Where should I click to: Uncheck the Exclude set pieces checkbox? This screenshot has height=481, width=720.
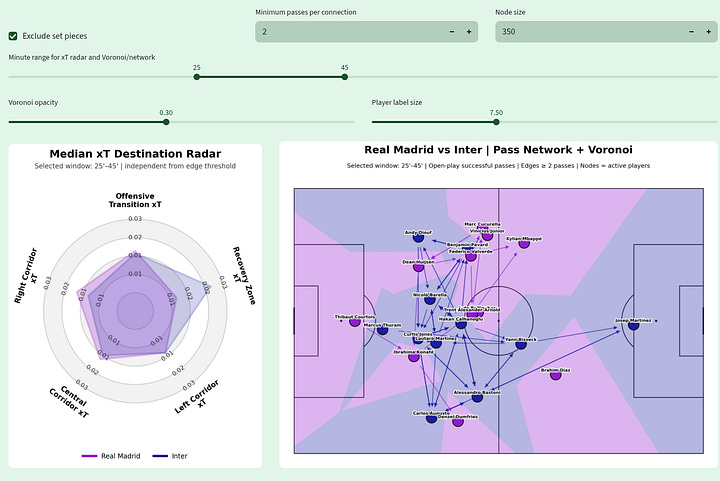tap(13, 36)
